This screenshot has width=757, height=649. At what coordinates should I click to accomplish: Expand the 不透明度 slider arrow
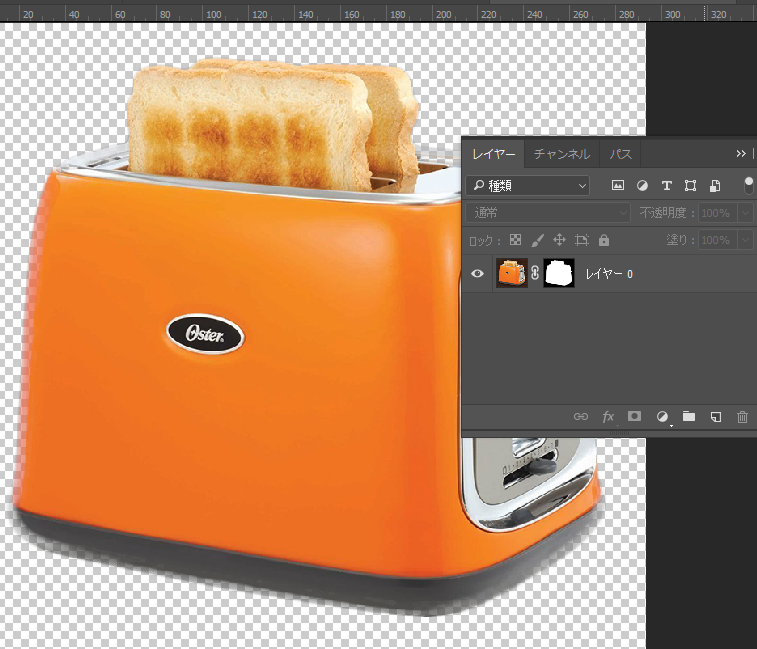click(745, 212)
